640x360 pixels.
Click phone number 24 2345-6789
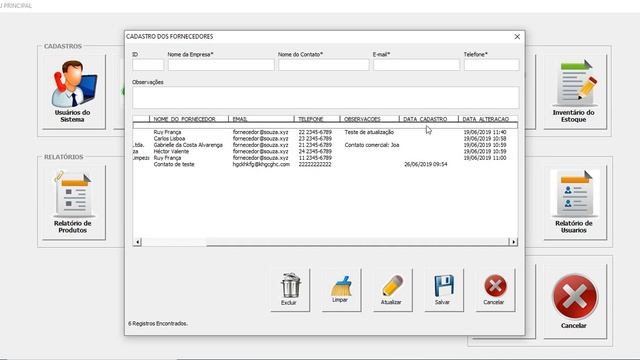click(315, 151)
